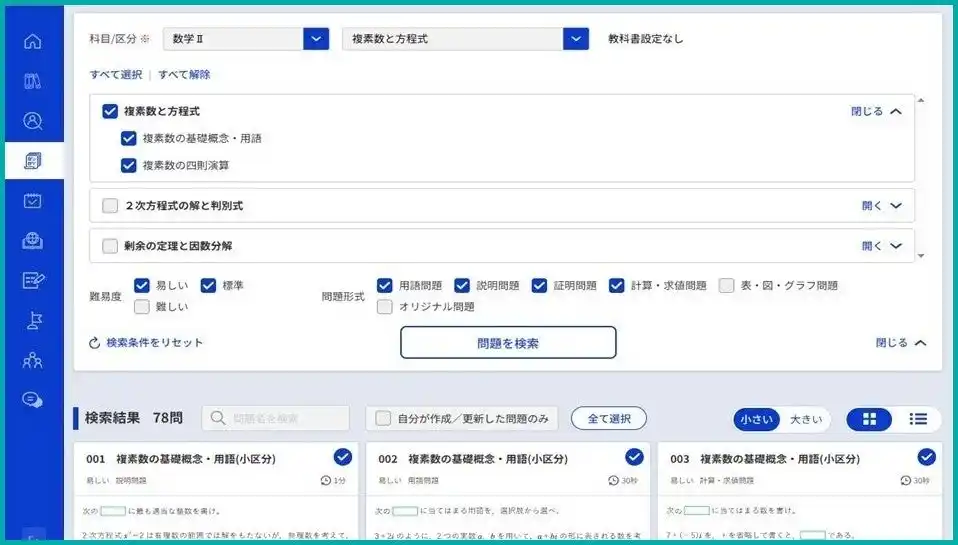Enable the 難しい difficulty checkbox
958x545 pixels.
click(x=142, y=307)
